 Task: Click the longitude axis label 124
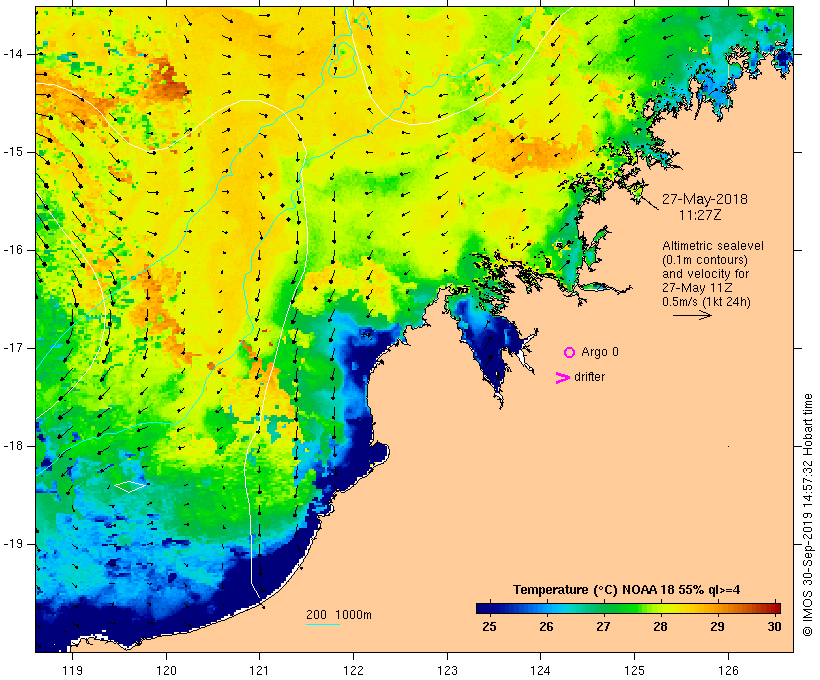pyautogui.click(x=541, y=670)
